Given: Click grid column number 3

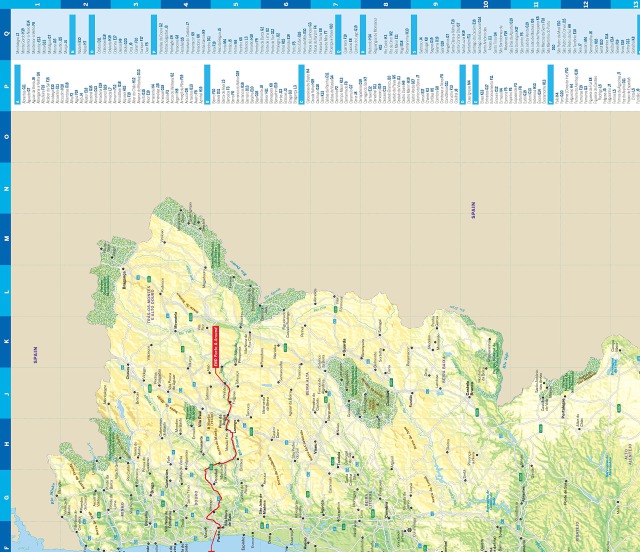Looking at the screenshot, I should [136, 4].
